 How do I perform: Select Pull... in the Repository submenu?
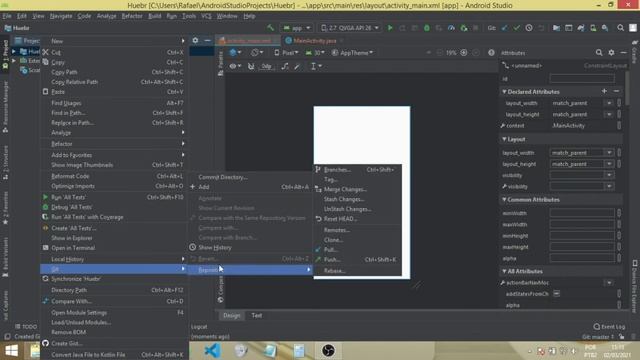tap(358, 250)
